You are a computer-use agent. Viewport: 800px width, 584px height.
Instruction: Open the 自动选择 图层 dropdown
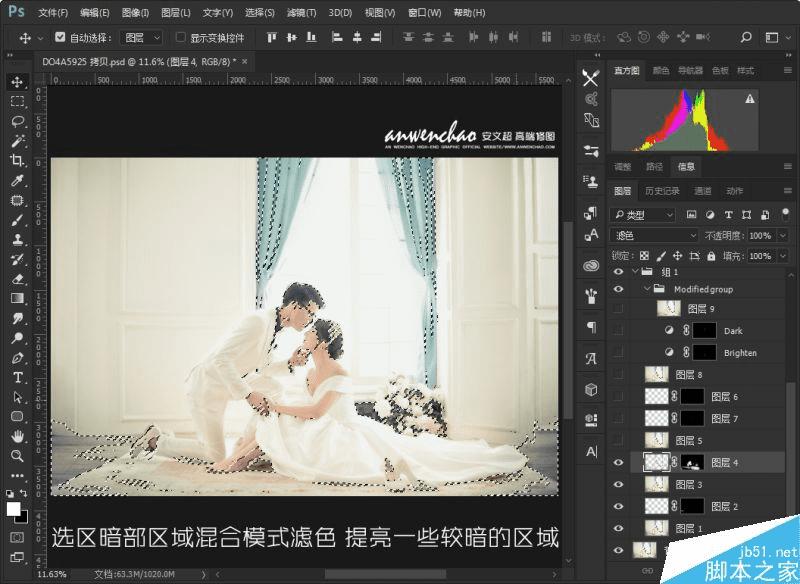tap(142, 37)
